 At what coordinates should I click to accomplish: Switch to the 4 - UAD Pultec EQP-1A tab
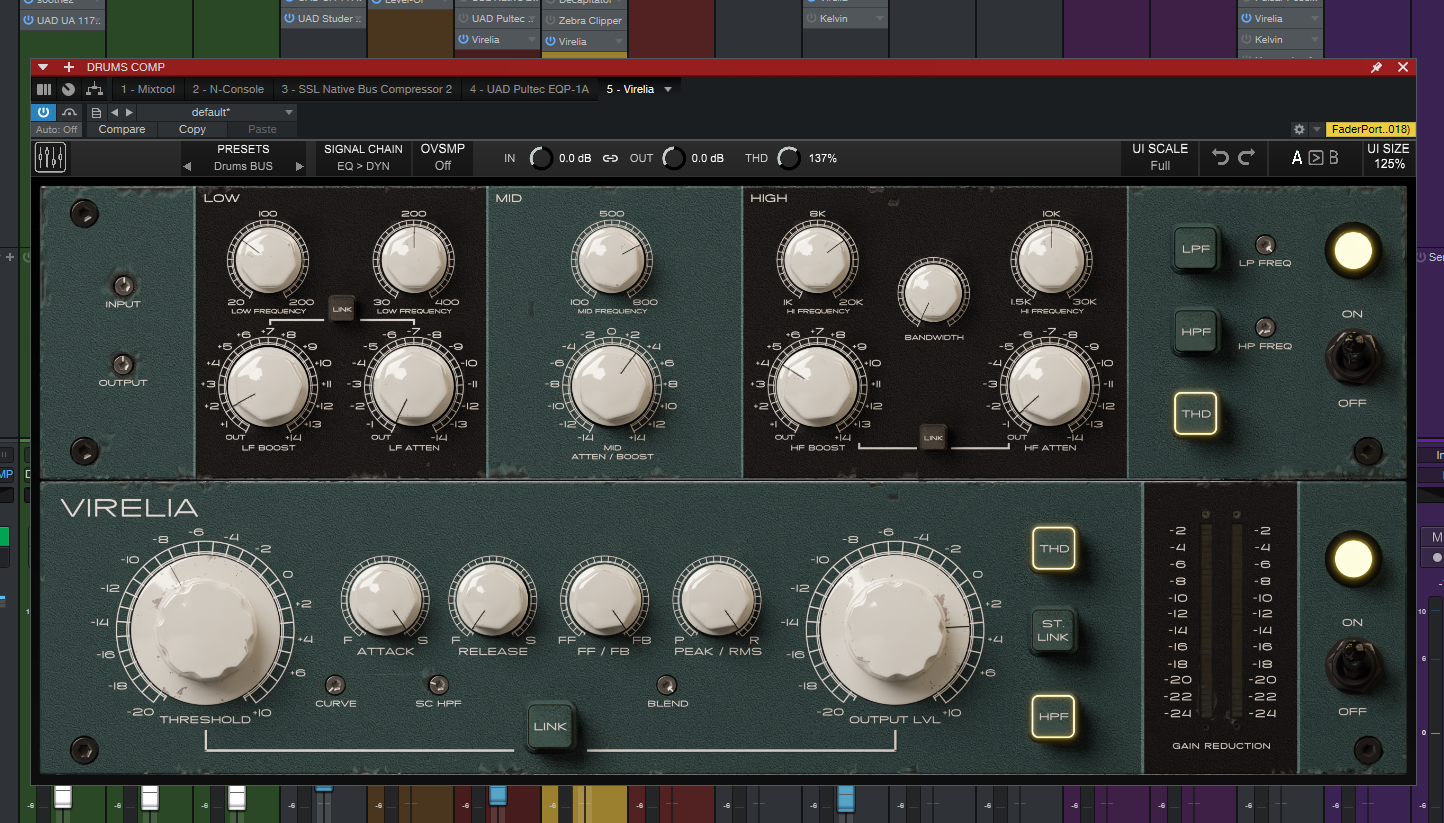coord(529,89)
